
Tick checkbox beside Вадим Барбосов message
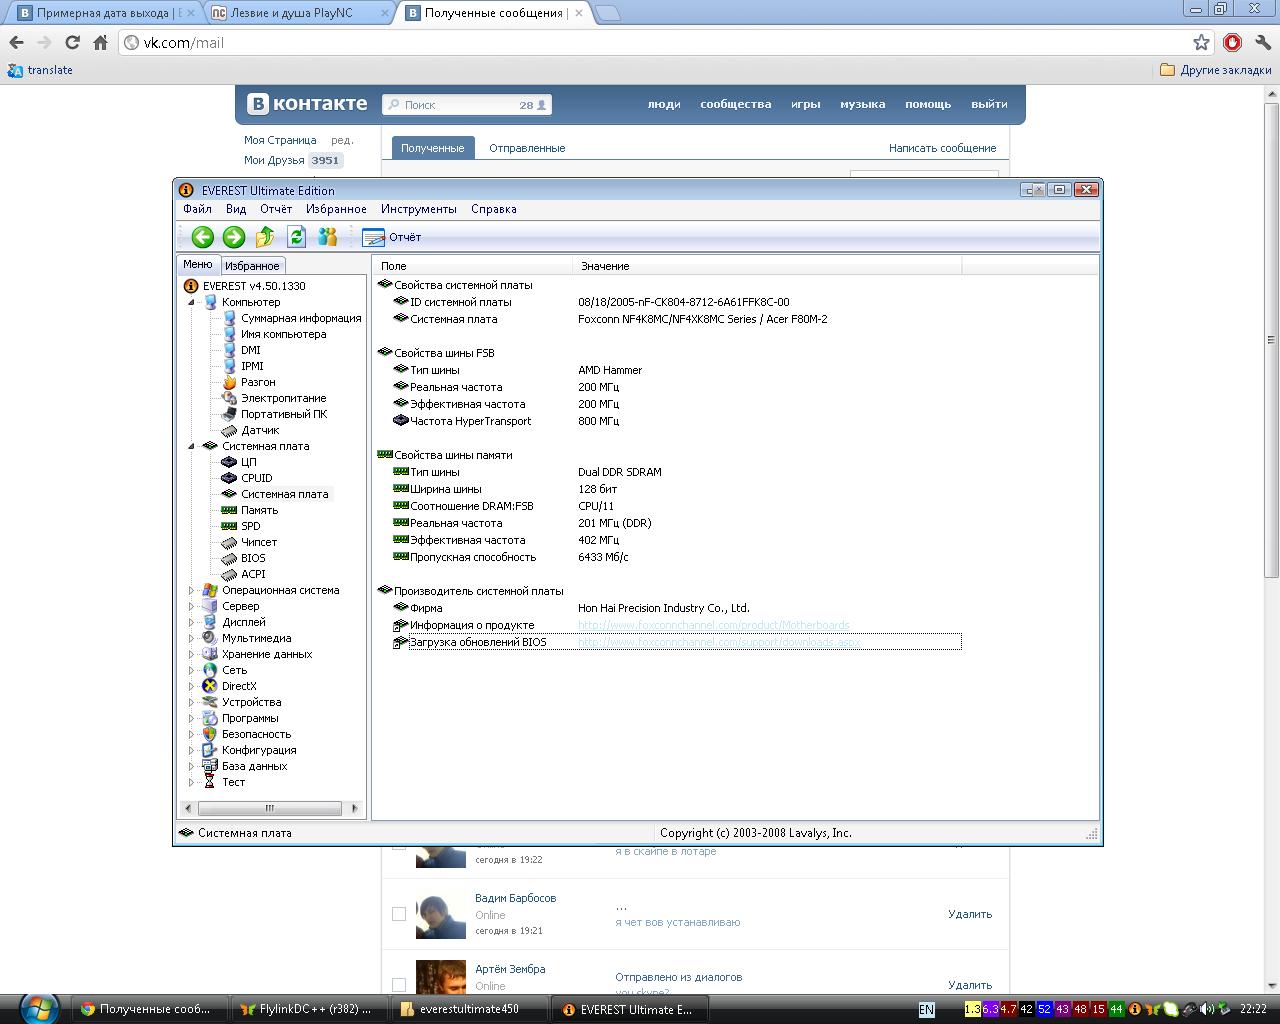[x=399, y=914]
